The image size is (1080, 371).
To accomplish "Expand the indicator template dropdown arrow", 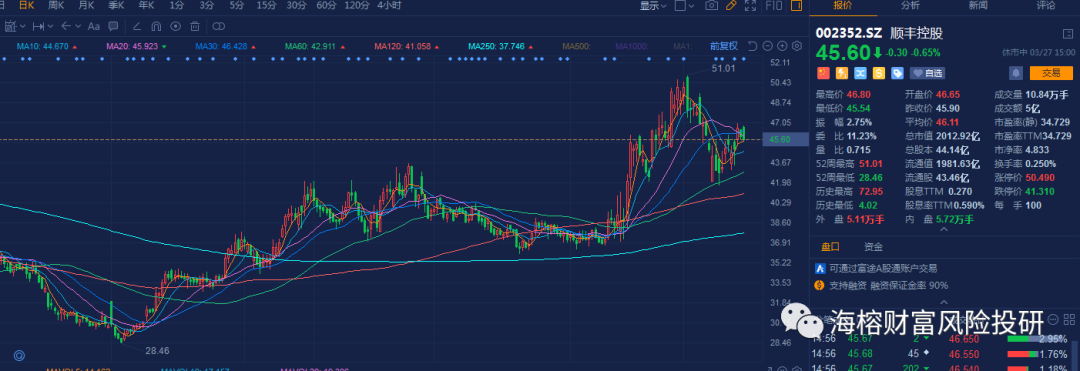I will click(x=23, y=26).
